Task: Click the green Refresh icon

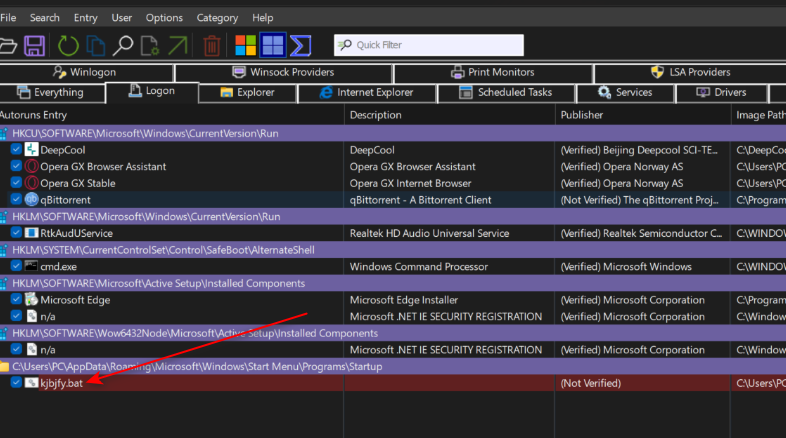Action: 68,46
